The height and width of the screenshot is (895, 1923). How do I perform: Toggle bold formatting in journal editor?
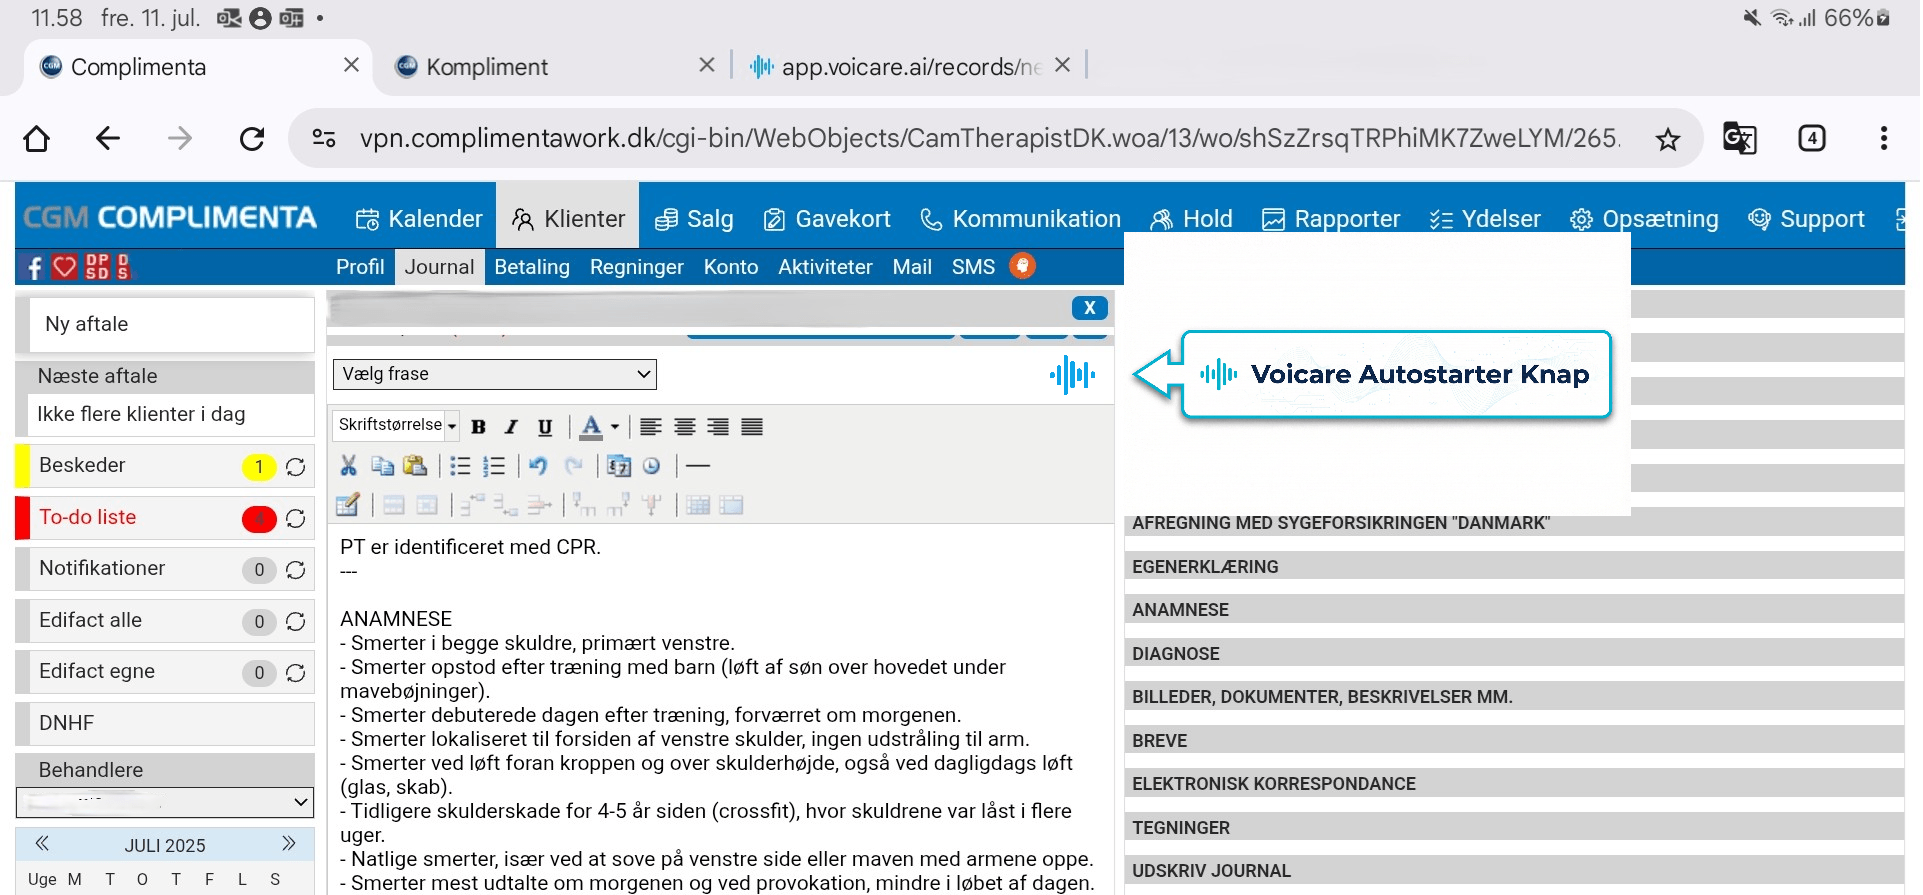click(478, 427)
